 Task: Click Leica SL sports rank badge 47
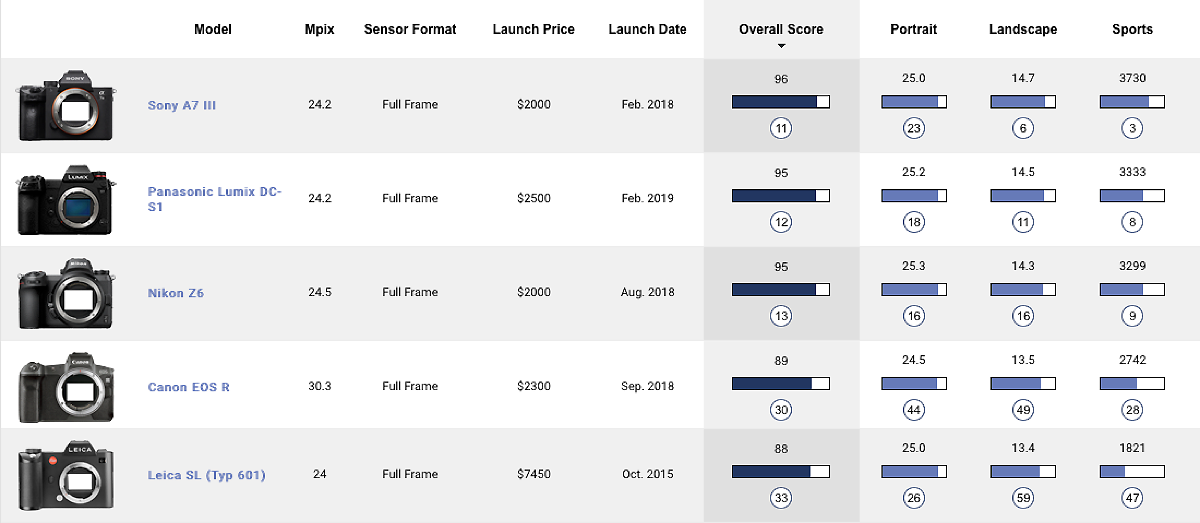(1132, 498)
